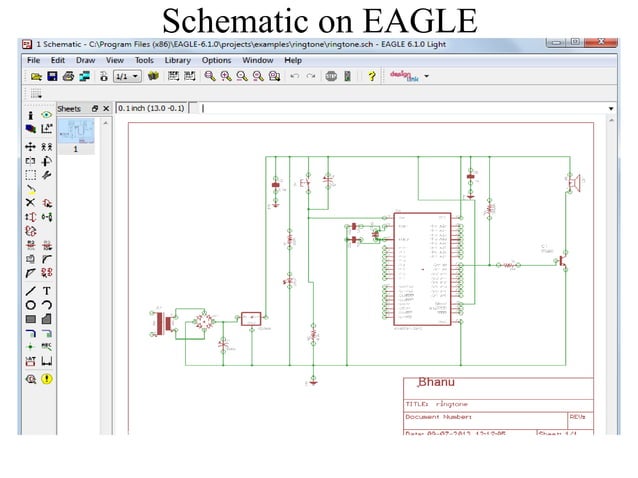Screen dimensions: 638x478
Task: Select the Delete X tool
Action: 31,203
